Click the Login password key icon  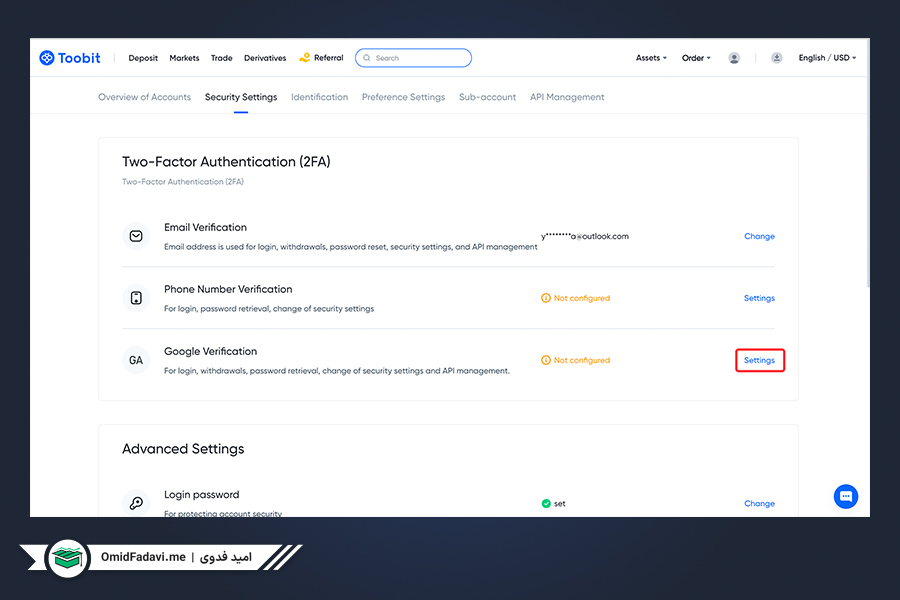click(x=136, y=503)
